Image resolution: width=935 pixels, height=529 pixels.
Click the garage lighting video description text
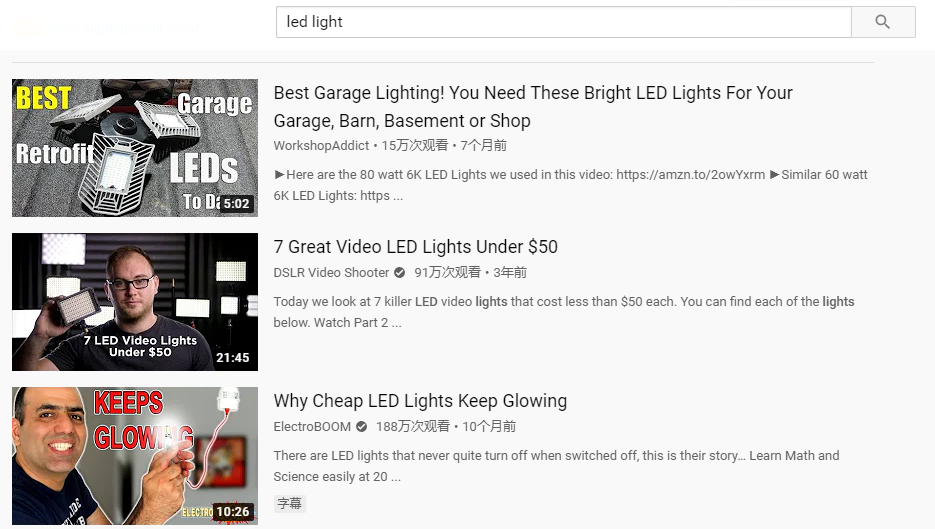tap(570, 185)
